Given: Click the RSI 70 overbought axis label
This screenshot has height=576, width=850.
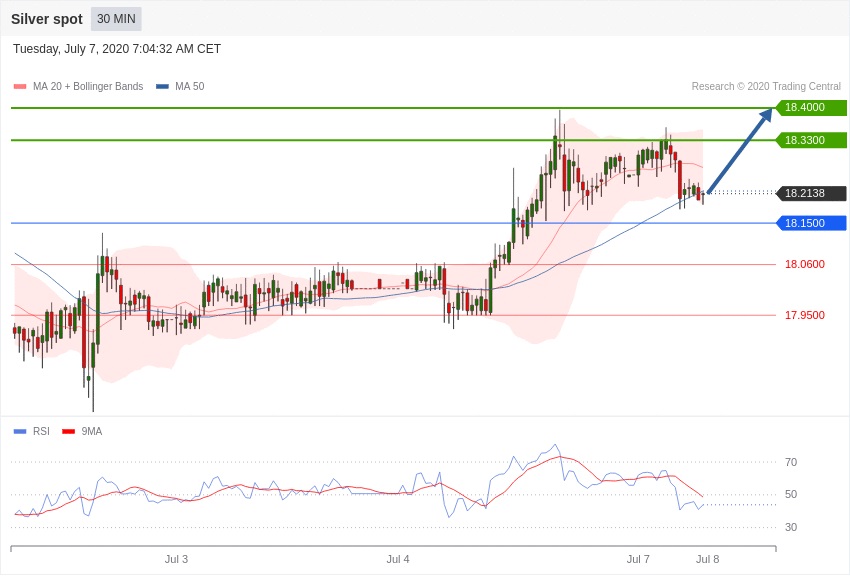Looking at the screenshot, I should click(x=791, y=462).
